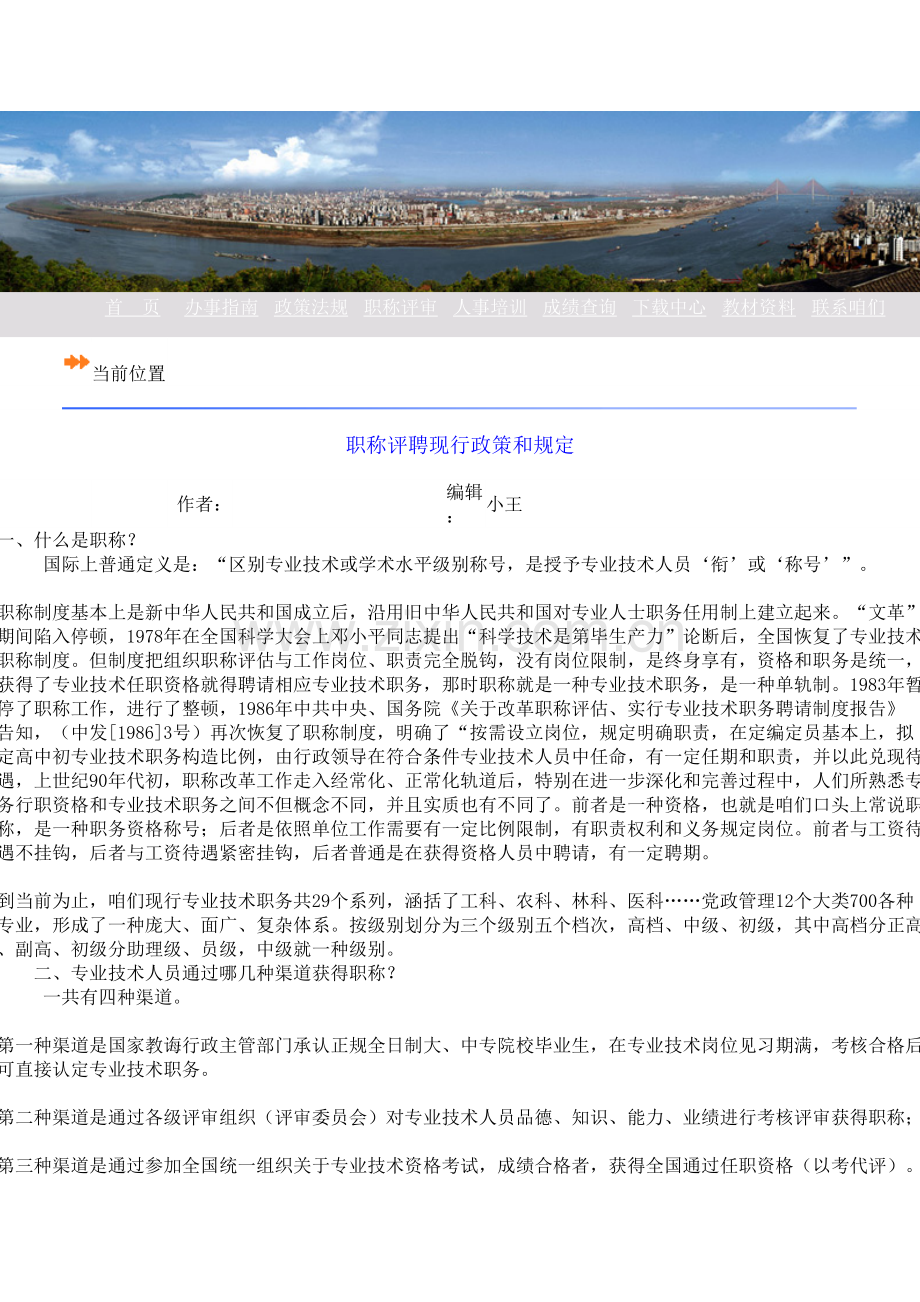Click the panoramic river city banner image
Viewport: 920px width, 1302px height.
click(x=460, y=201)
